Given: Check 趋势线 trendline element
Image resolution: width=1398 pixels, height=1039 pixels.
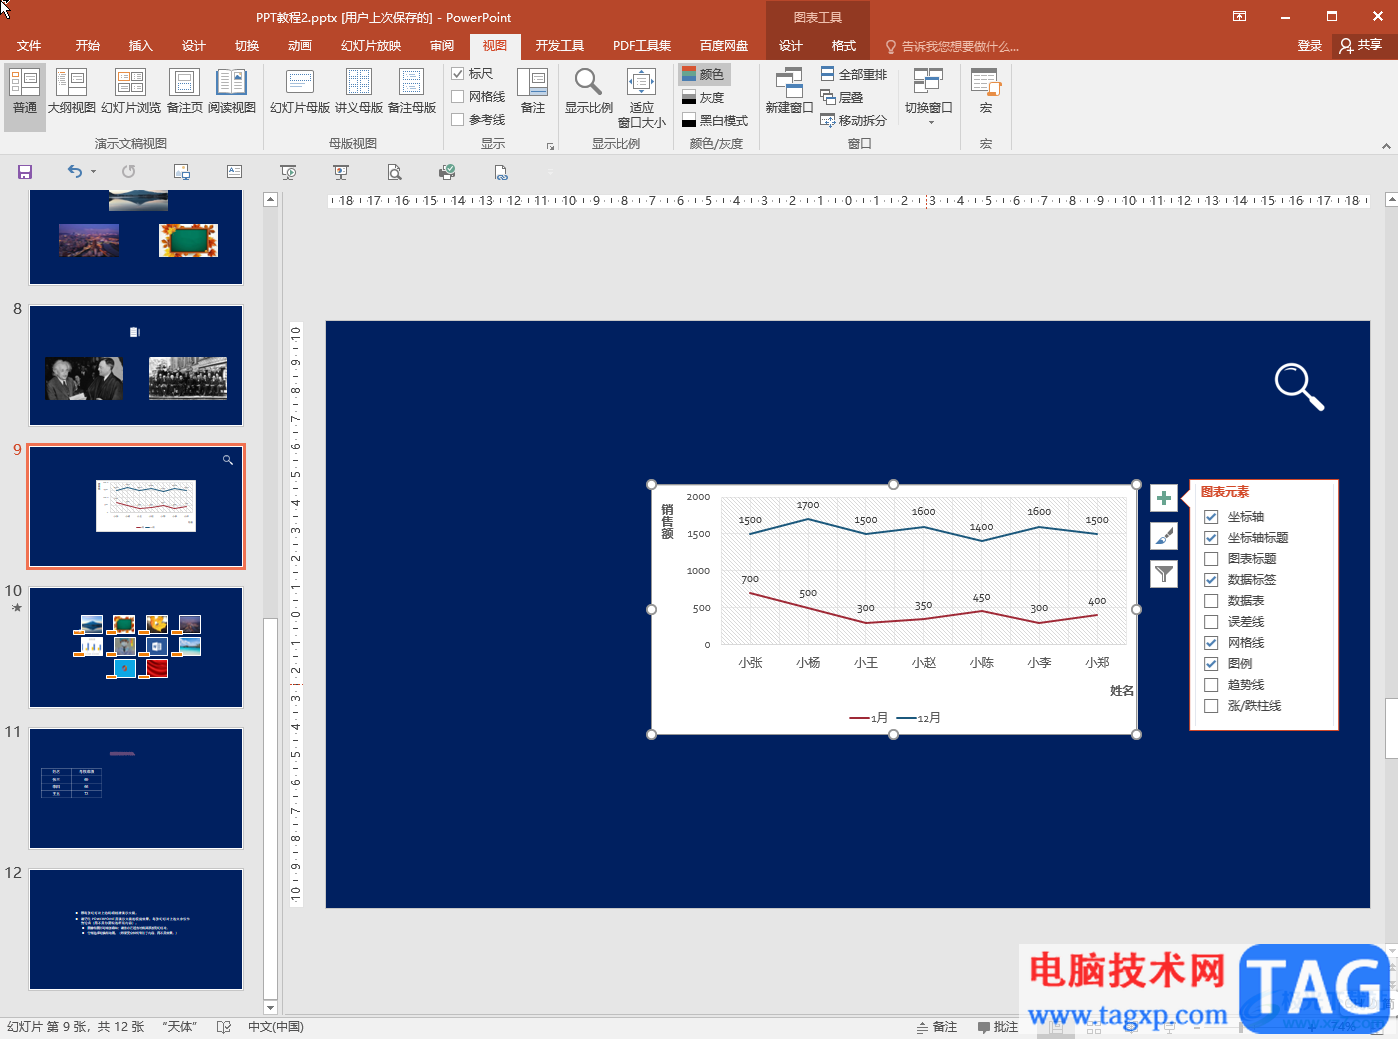Looking at the screenshot, I should tap(1211, 685).
